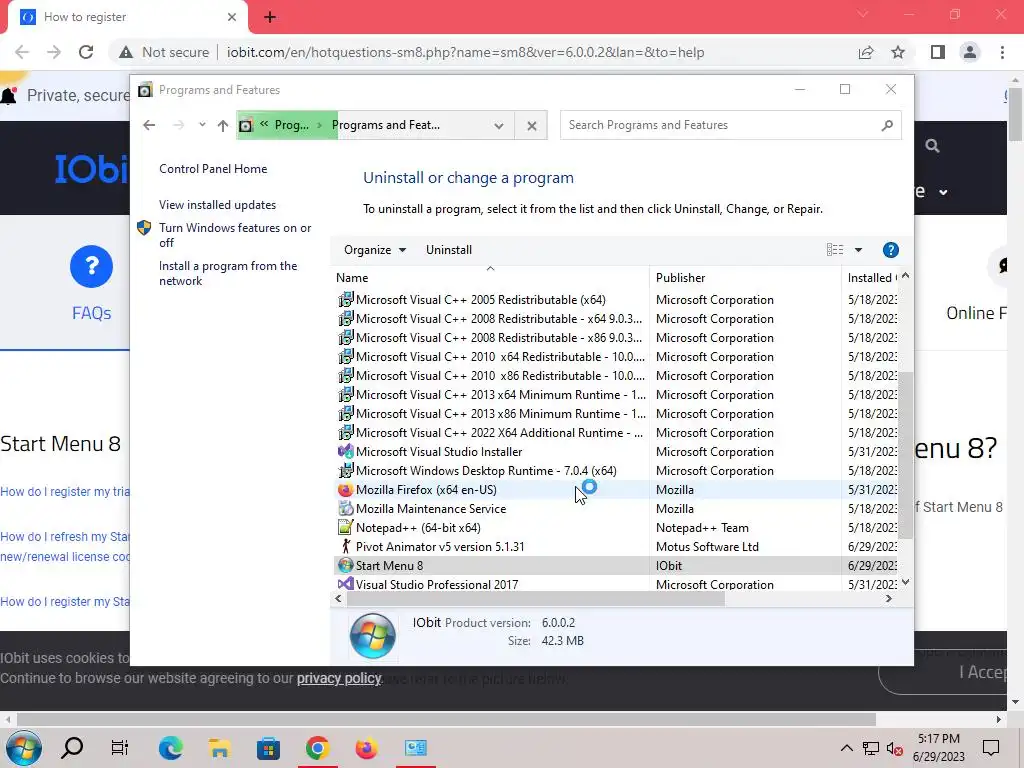Go up one level with the Up arrow

[x=223, y=125]
